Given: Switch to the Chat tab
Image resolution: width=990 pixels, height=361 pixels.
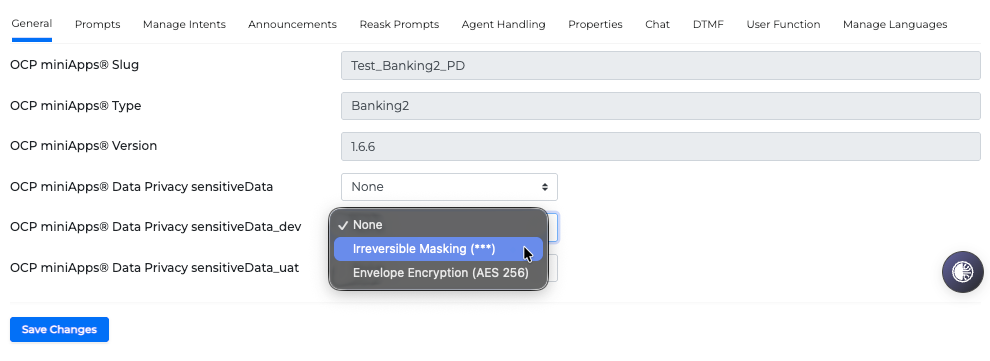Looking at the screenshot, I should click(x=657, y=25).
